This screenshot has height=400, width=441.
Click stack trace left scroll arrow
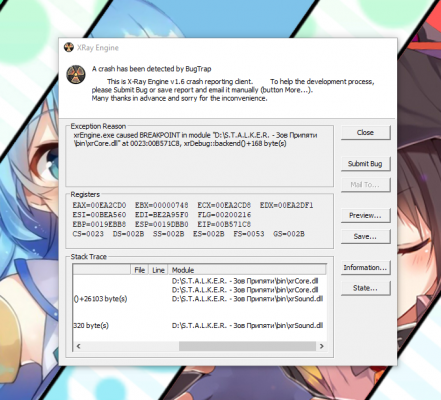78,346
